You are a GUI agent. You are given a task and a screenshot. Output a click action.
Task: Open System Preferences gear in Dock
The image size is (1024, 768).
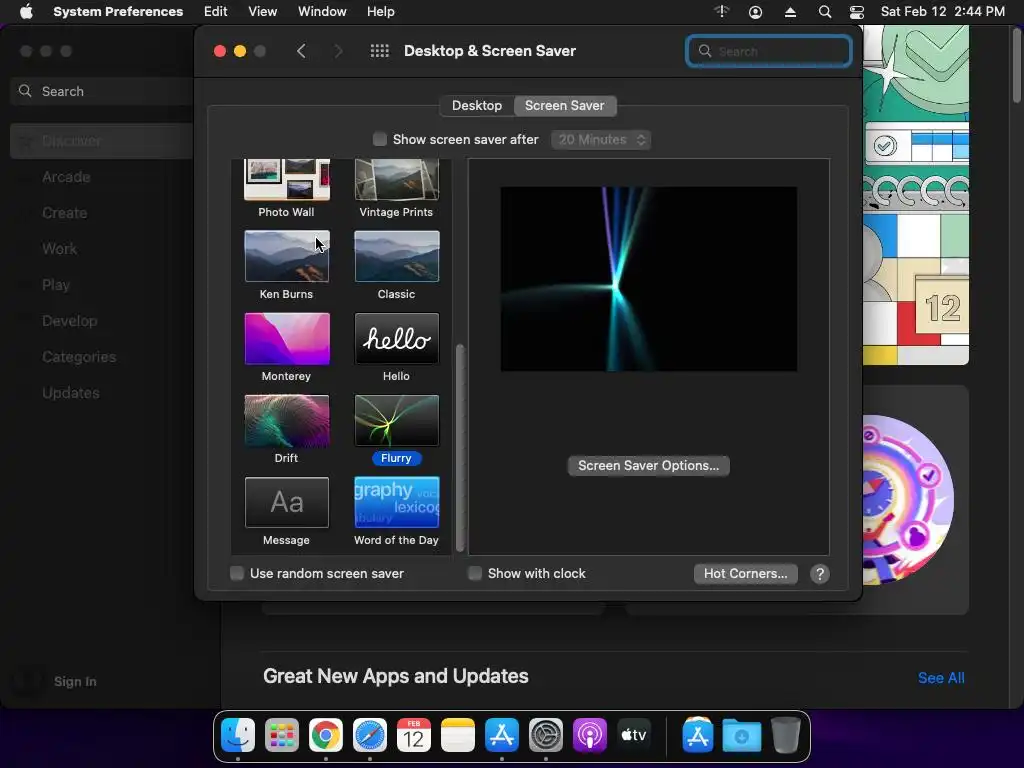(x=546, y=735)
